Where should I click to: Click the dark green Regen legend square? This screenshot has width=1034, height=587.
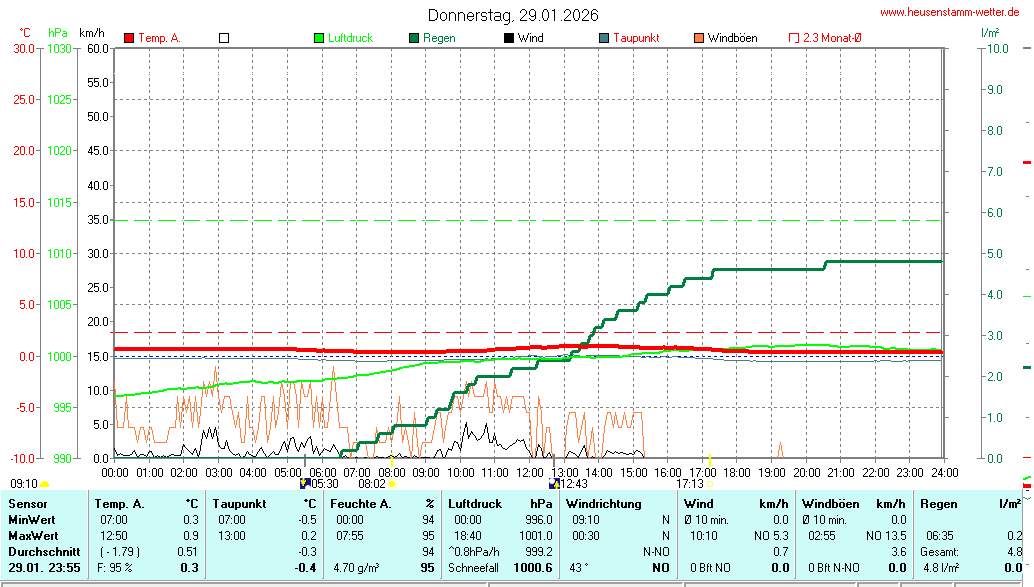pyautogui.click(x=414, y=38)
